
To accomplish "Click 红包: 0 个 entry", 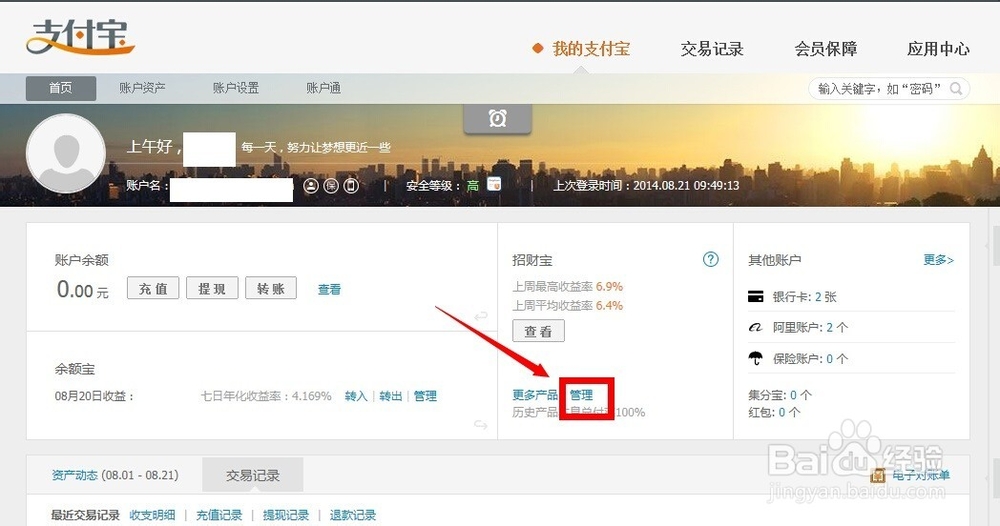I will [774, 412].
